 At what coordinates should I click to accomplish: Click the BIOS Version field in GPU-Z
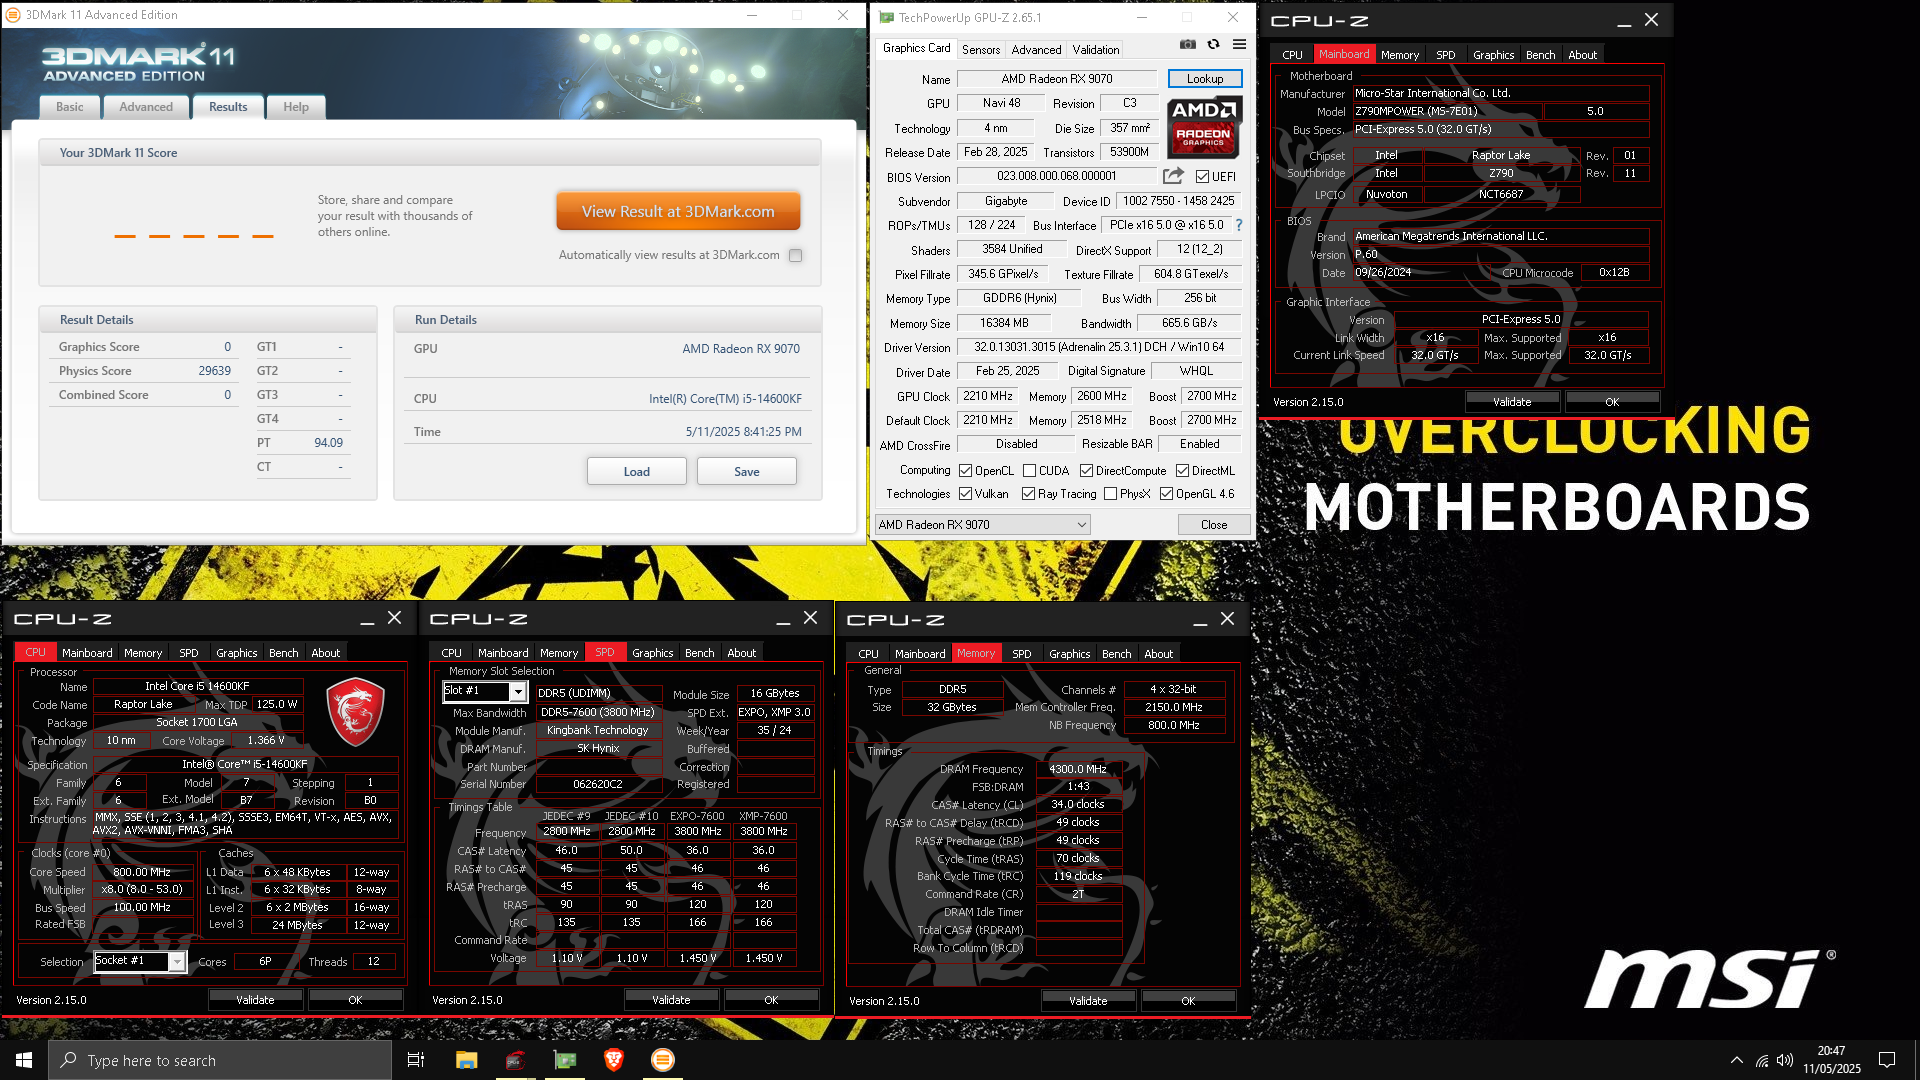tap(1057, 176)
